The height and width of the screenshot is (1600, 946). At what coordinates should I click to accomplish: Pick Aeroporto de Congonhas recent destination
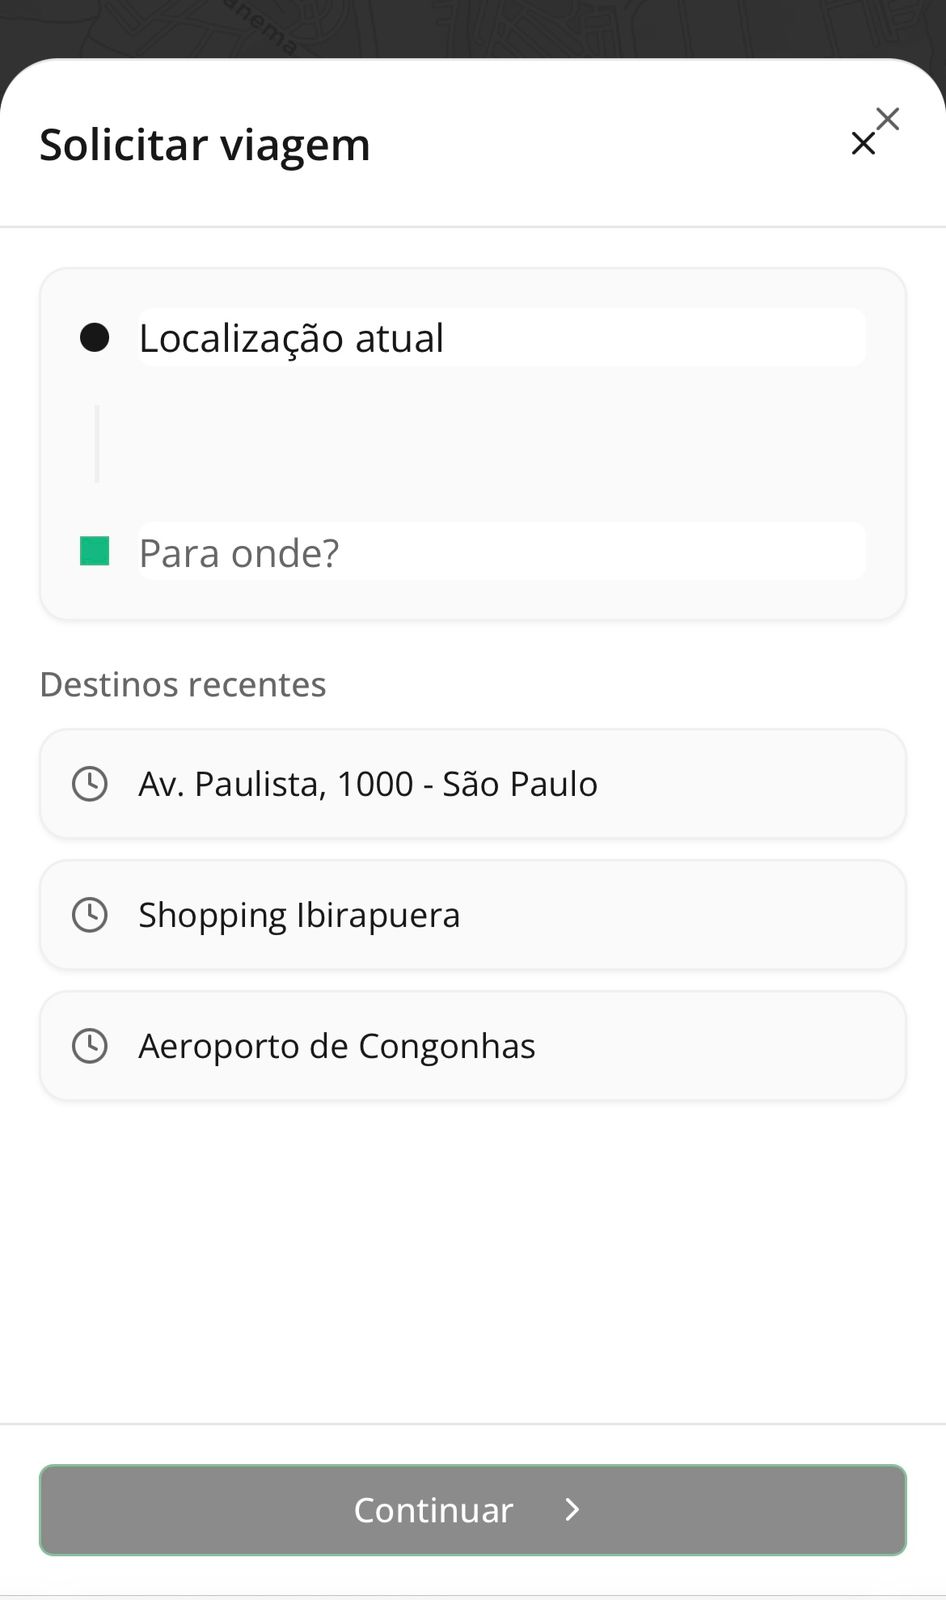pos(472,1046)
